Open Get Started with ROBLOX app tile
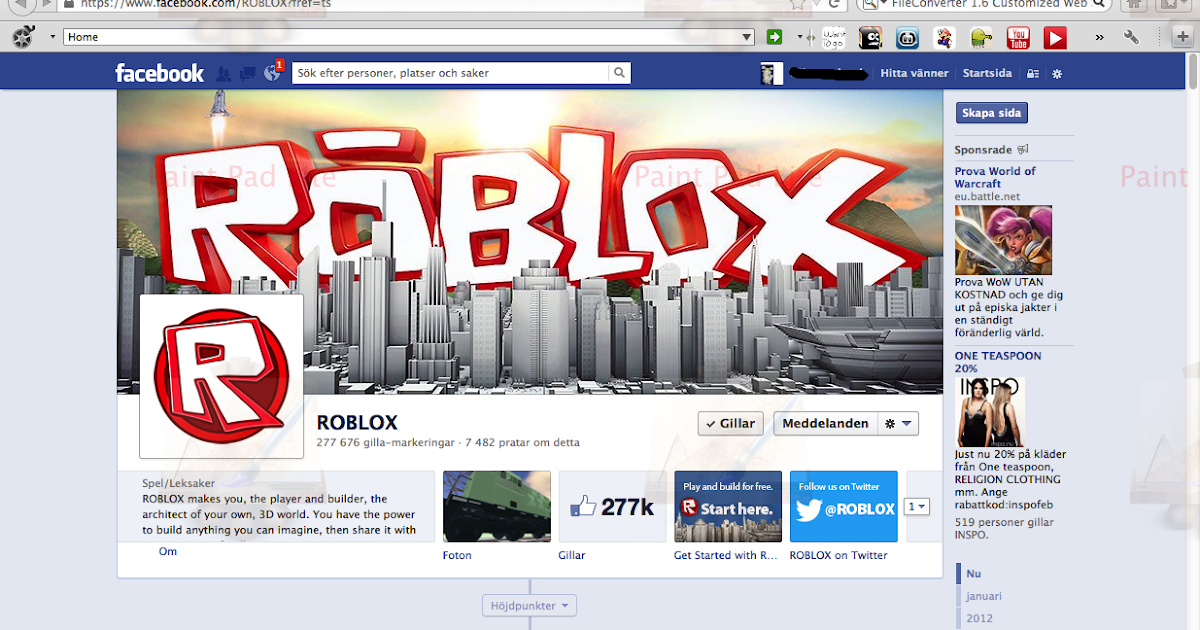Image resolution: width=1200 pixels, height=630 pixels. 728,506
